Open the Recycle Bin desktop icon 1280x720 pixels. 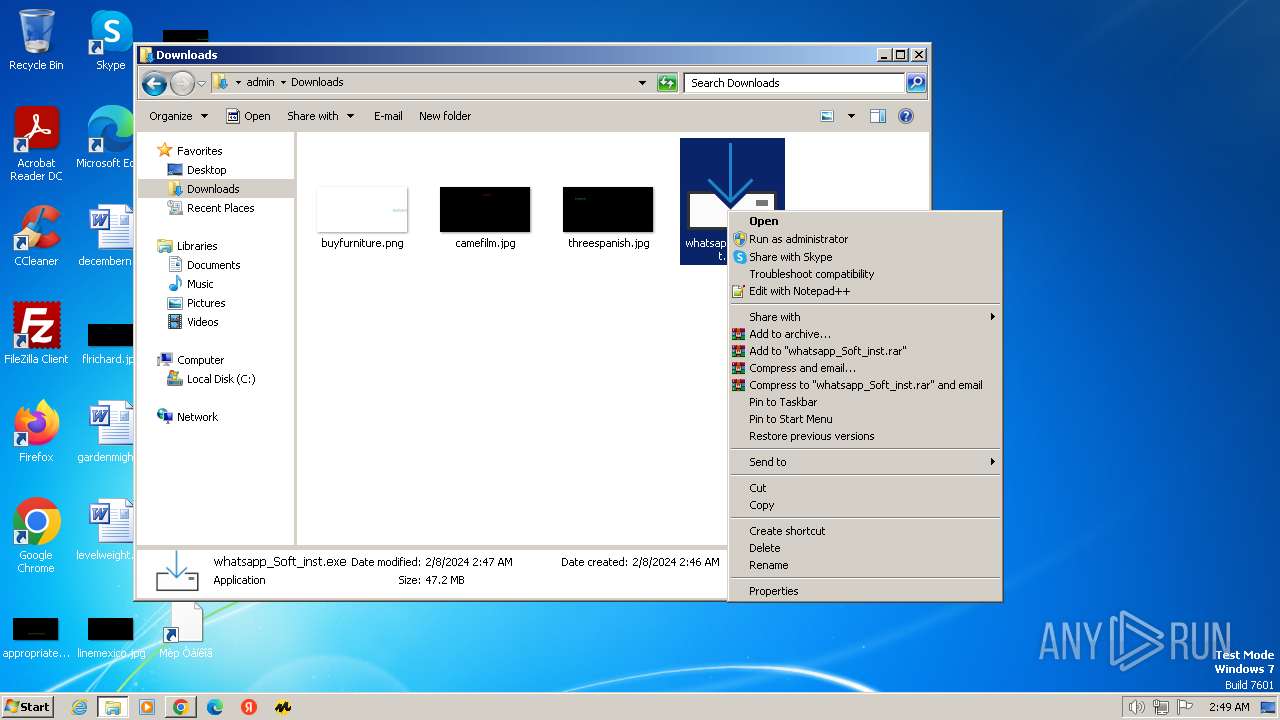[36, 40]
